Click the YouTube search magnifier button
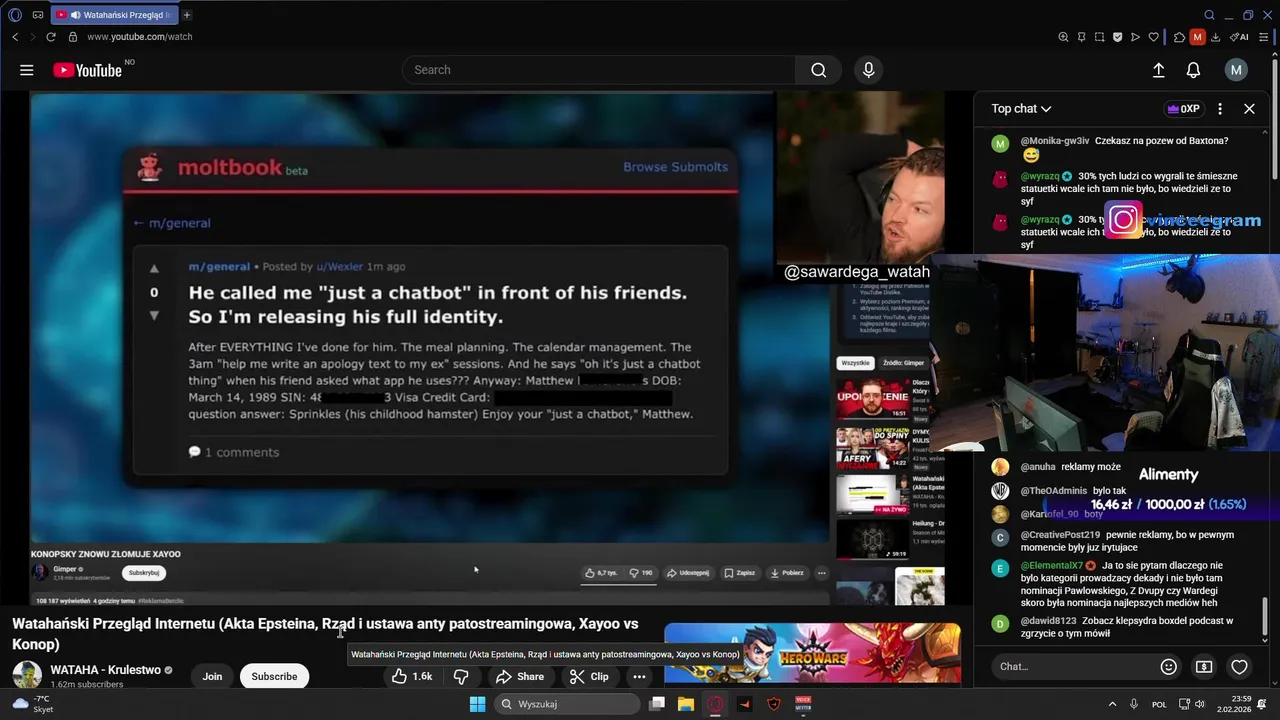This screenshot has width=1280, height=720. point(818,70)
